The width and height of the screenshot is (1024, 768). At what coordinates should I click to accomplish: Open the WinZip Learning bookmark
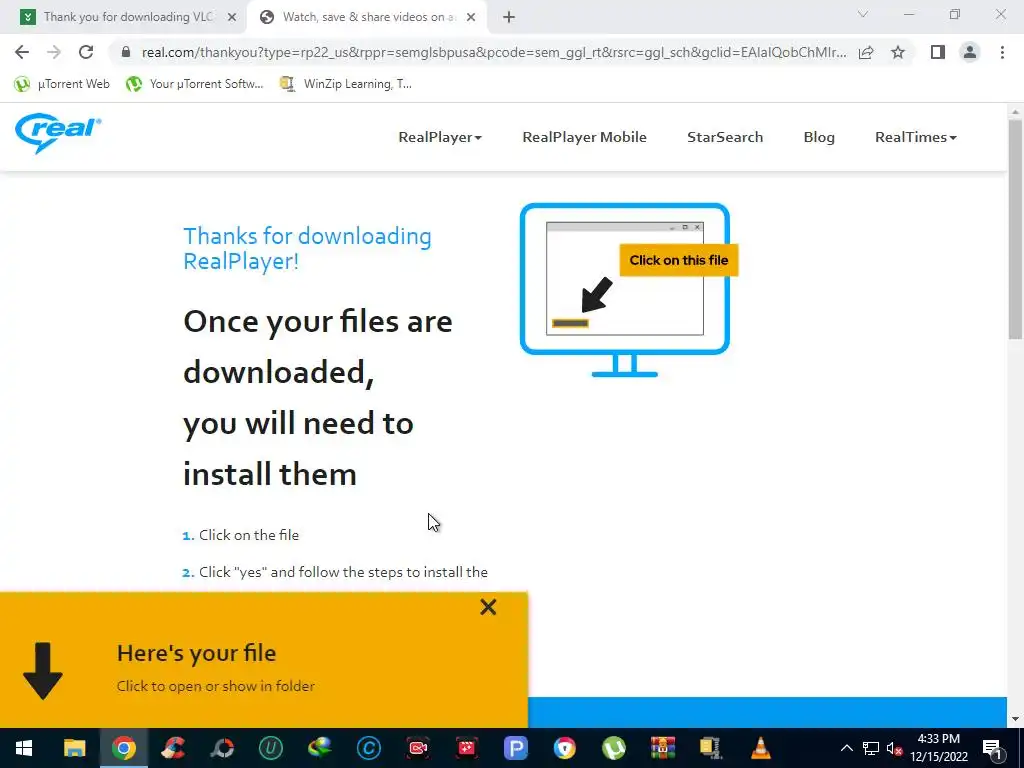(345, 84)
